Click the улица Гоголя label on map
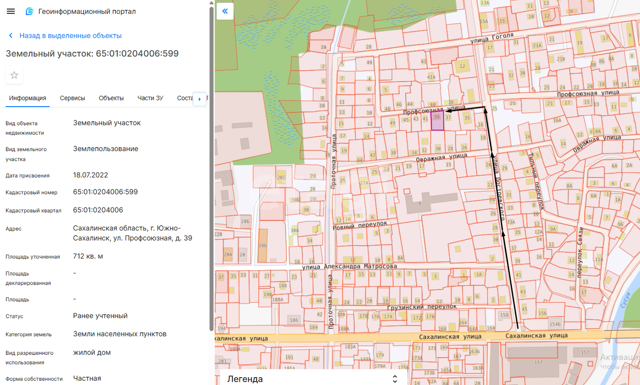 492,38
